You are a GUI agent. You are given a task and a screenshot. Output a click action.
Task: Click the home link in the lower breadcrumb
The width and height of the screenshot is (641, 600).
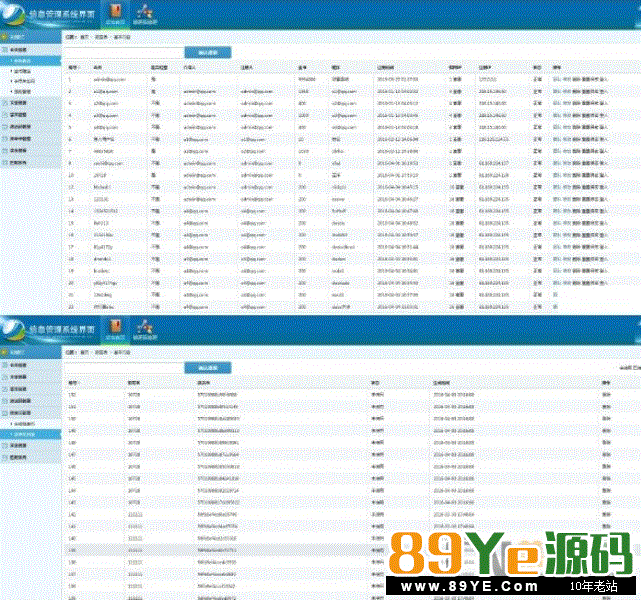84,352
